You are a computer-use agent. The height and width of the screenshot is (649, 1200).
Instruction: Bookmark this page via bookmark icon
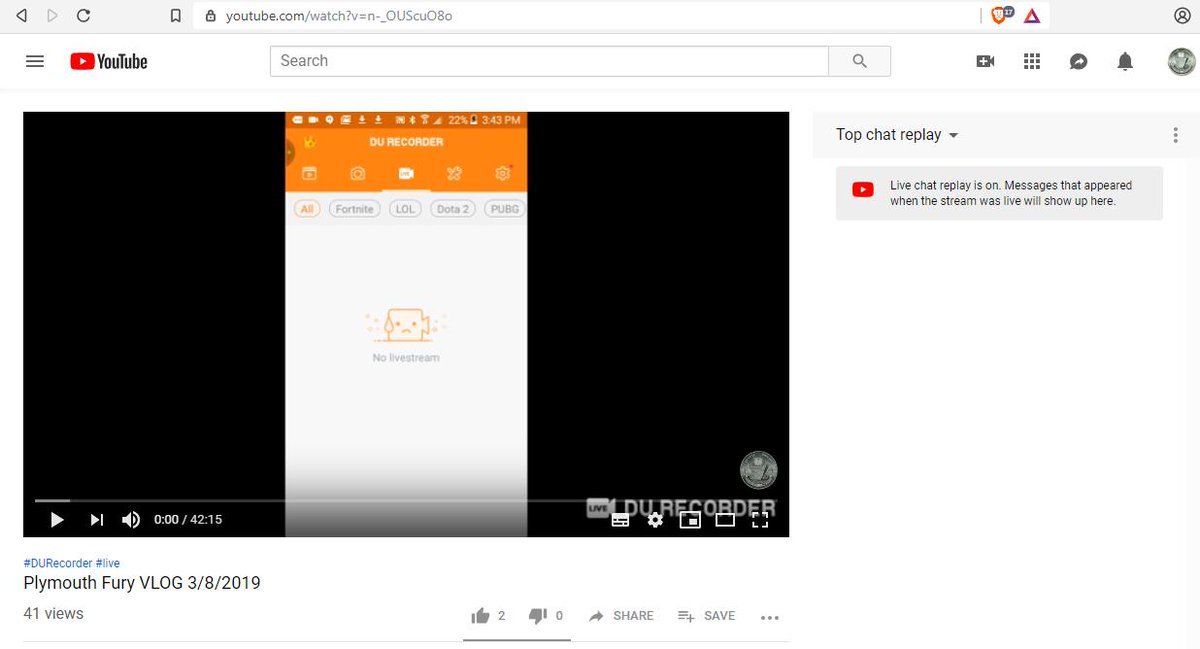(x=176, y=16)
